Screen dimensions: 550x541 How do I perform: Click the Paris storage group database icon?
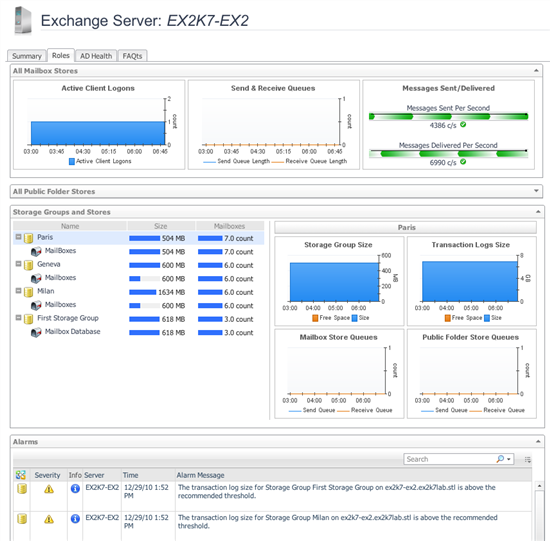point(28,238)
